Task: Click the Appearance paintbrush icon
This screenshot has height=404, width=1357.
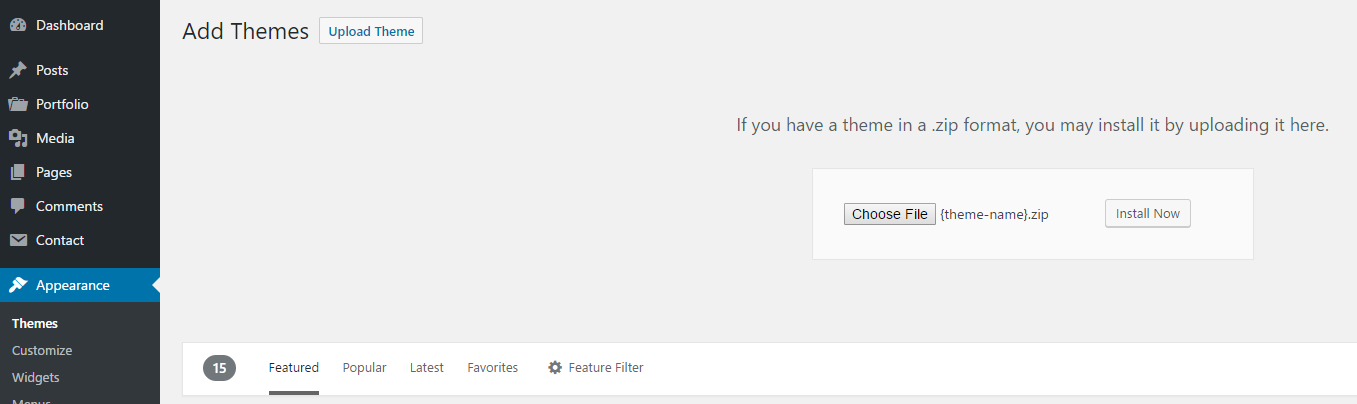Action: click(18, 285)
